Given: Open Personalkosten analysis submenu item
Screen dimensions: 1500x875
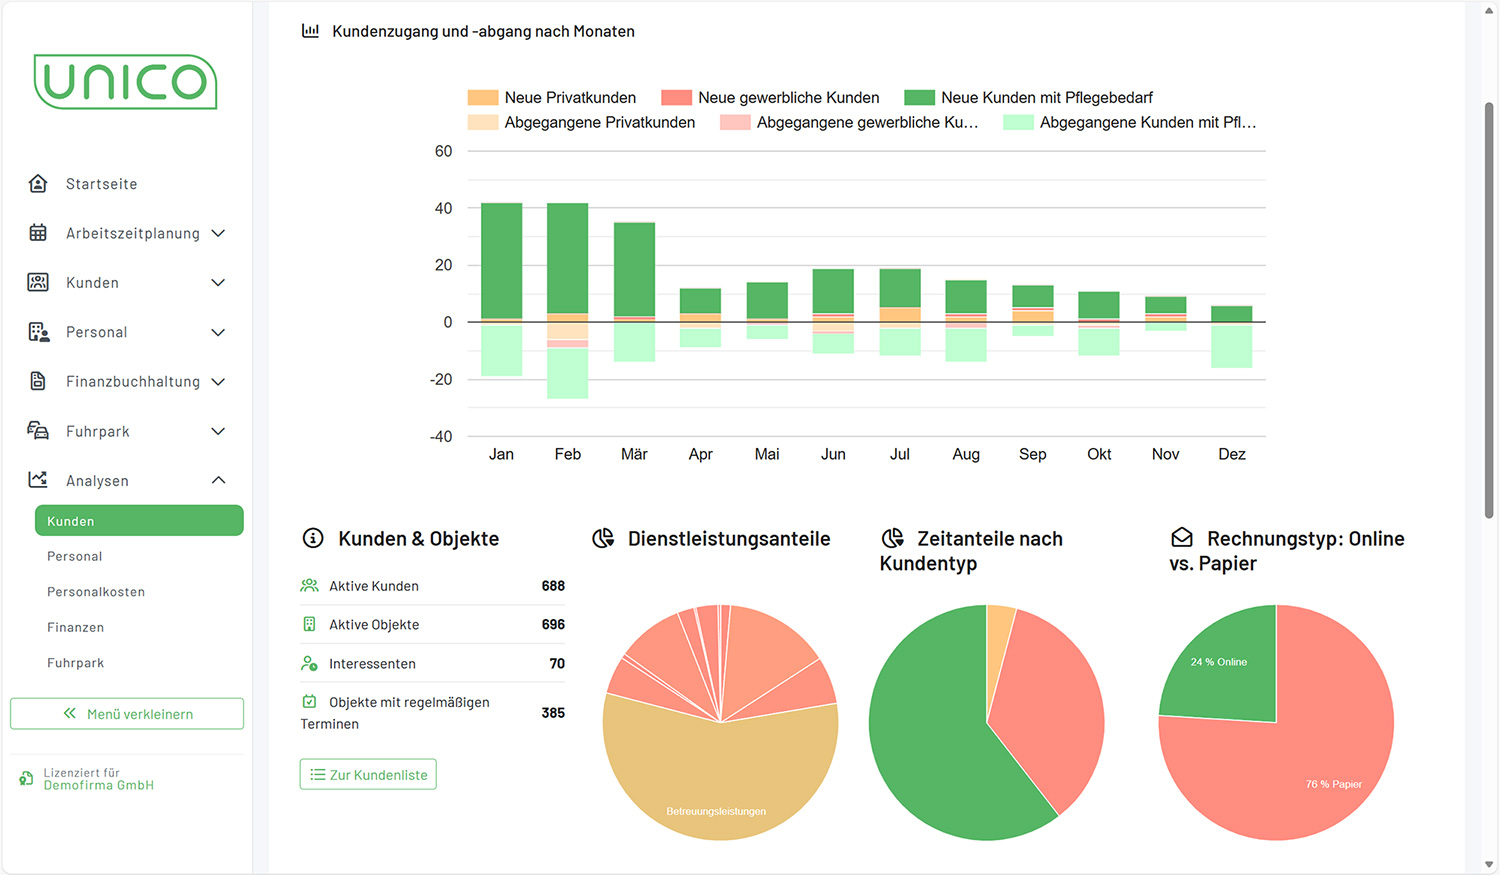Looking at the screenshot, I should pos(96,592).
